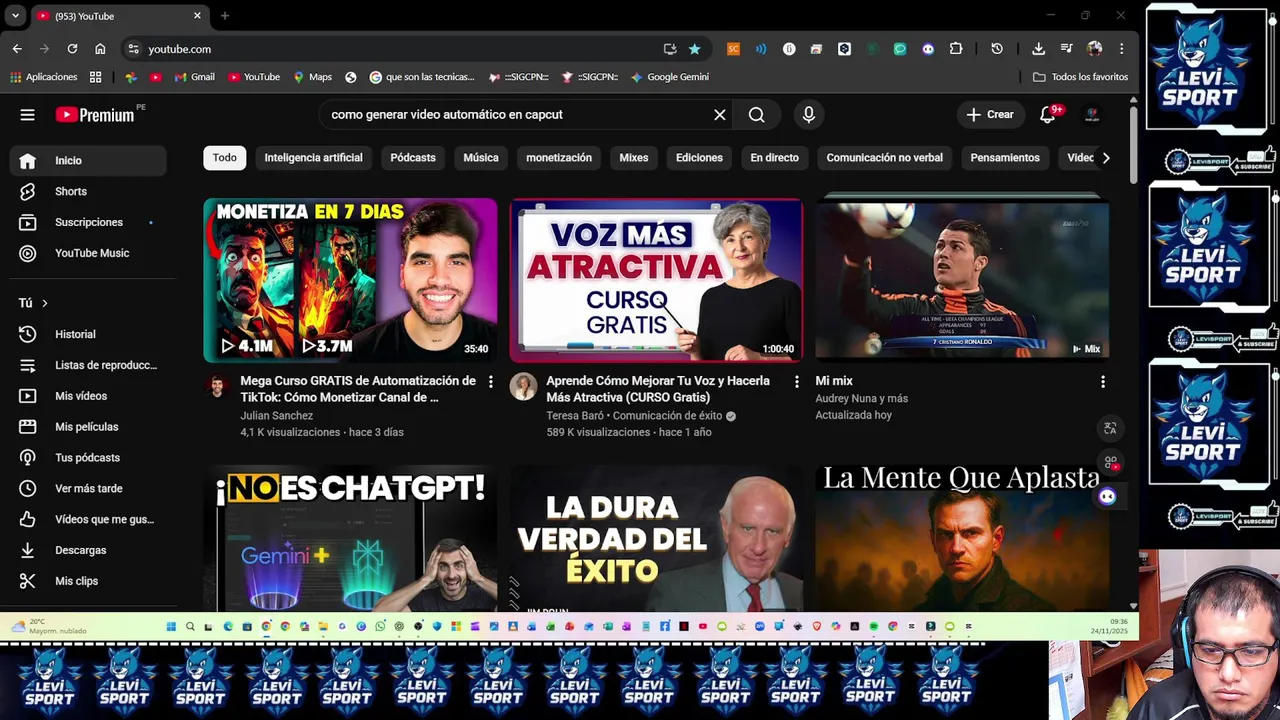The height and width of the screenshot is (720, 1280).
Task: Open the Voz más atractiva thumbnail
Action: click(x=656, y=280)
